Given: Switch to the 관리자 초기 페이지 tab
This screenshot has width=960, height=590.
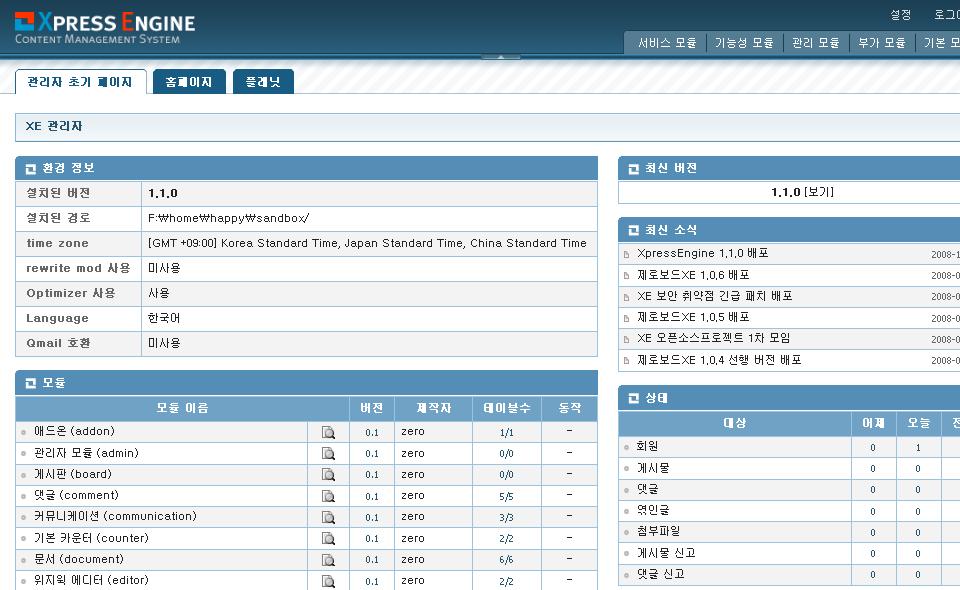Looking at the screenshot, I should (x=80, y=81).
